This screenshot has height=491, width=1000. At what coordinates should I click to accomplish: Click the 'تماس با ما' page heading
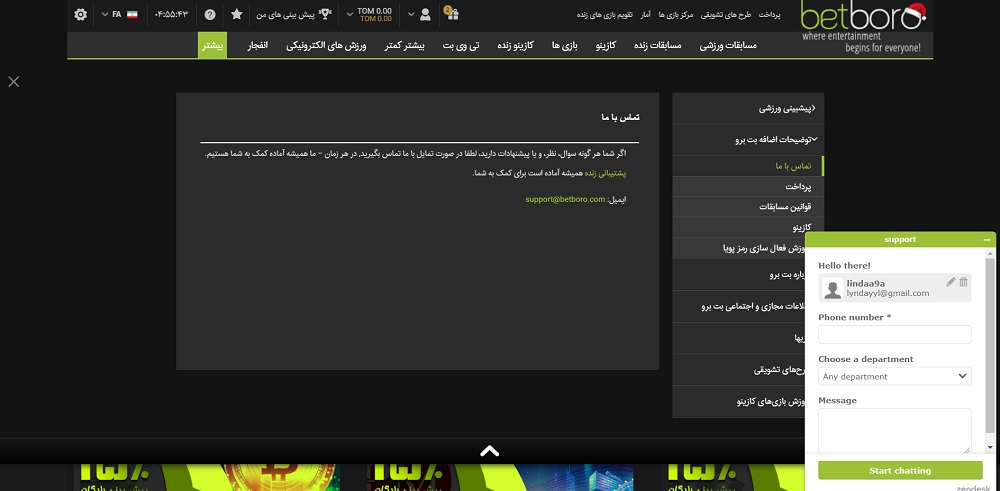621,117
